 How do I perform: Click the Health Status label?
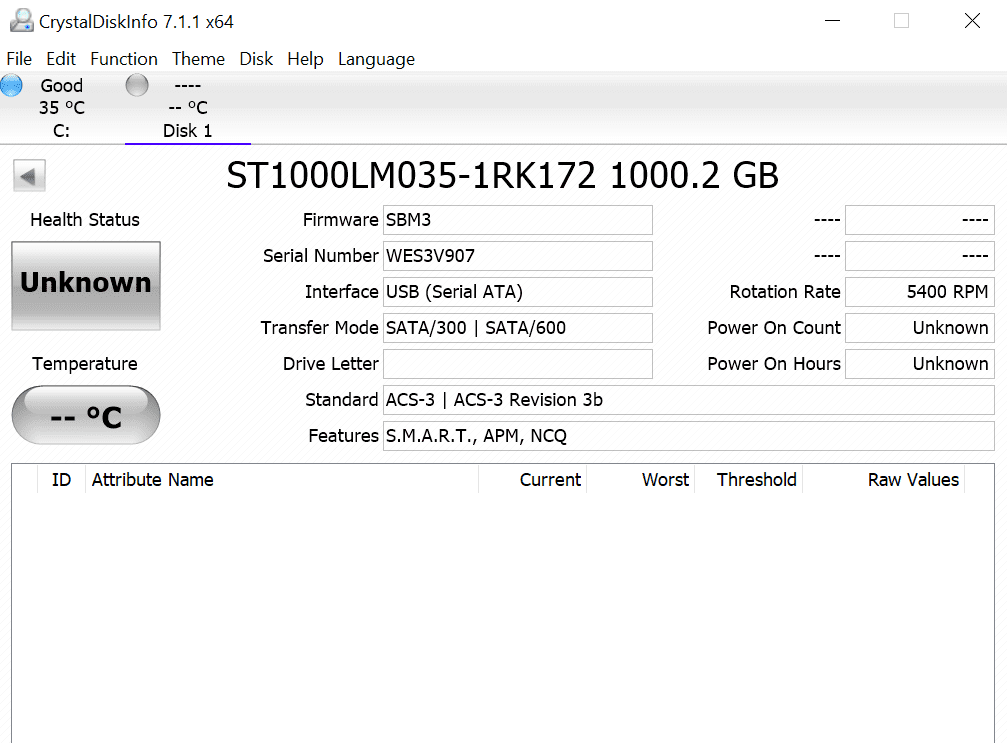point(85,220)
